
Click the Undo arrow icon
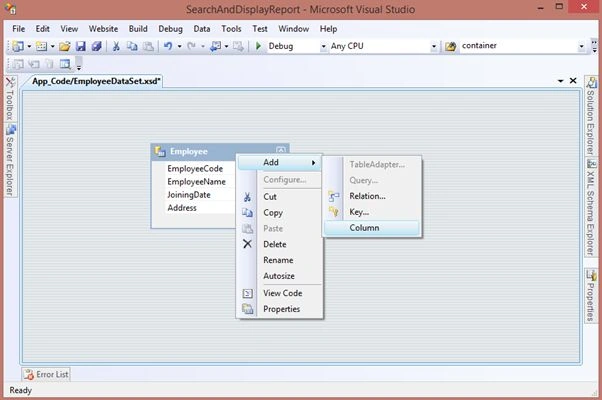point(168,46)
